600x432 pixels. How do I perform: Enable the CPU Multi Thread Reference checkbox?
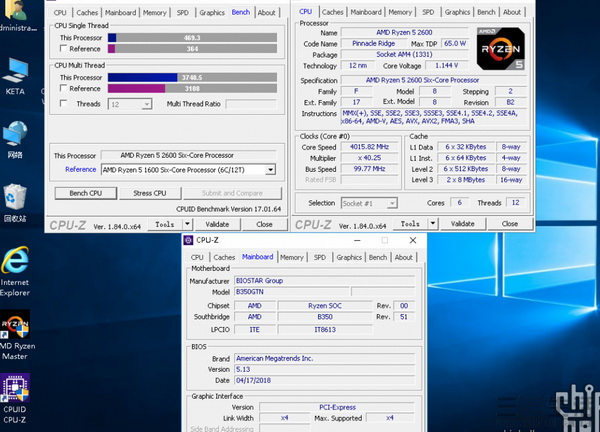point(64,88)
